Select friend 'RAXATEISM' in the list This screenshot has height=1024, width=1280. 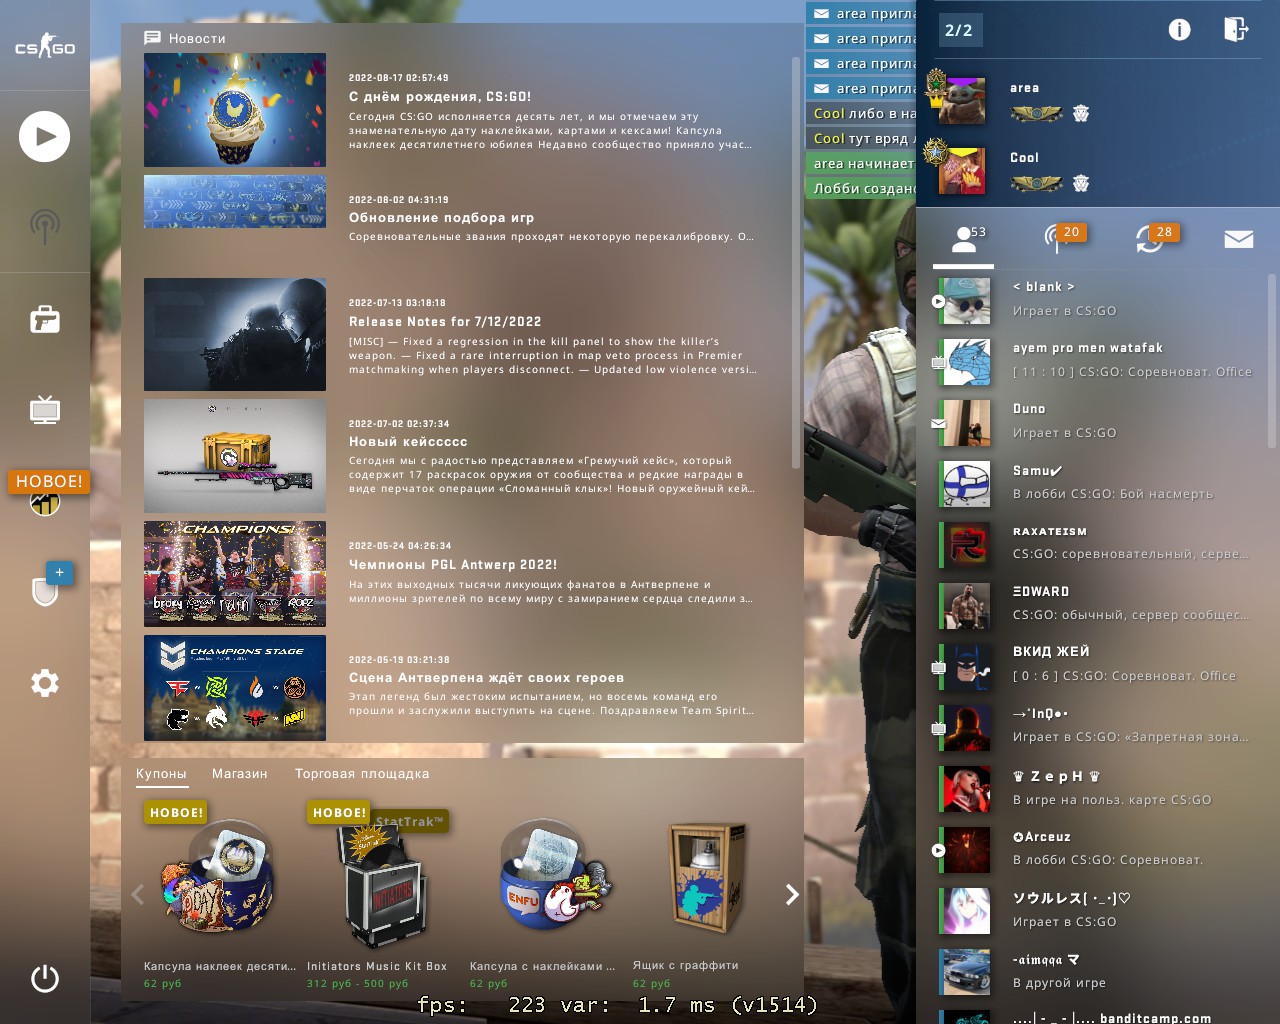point(1098,543)
